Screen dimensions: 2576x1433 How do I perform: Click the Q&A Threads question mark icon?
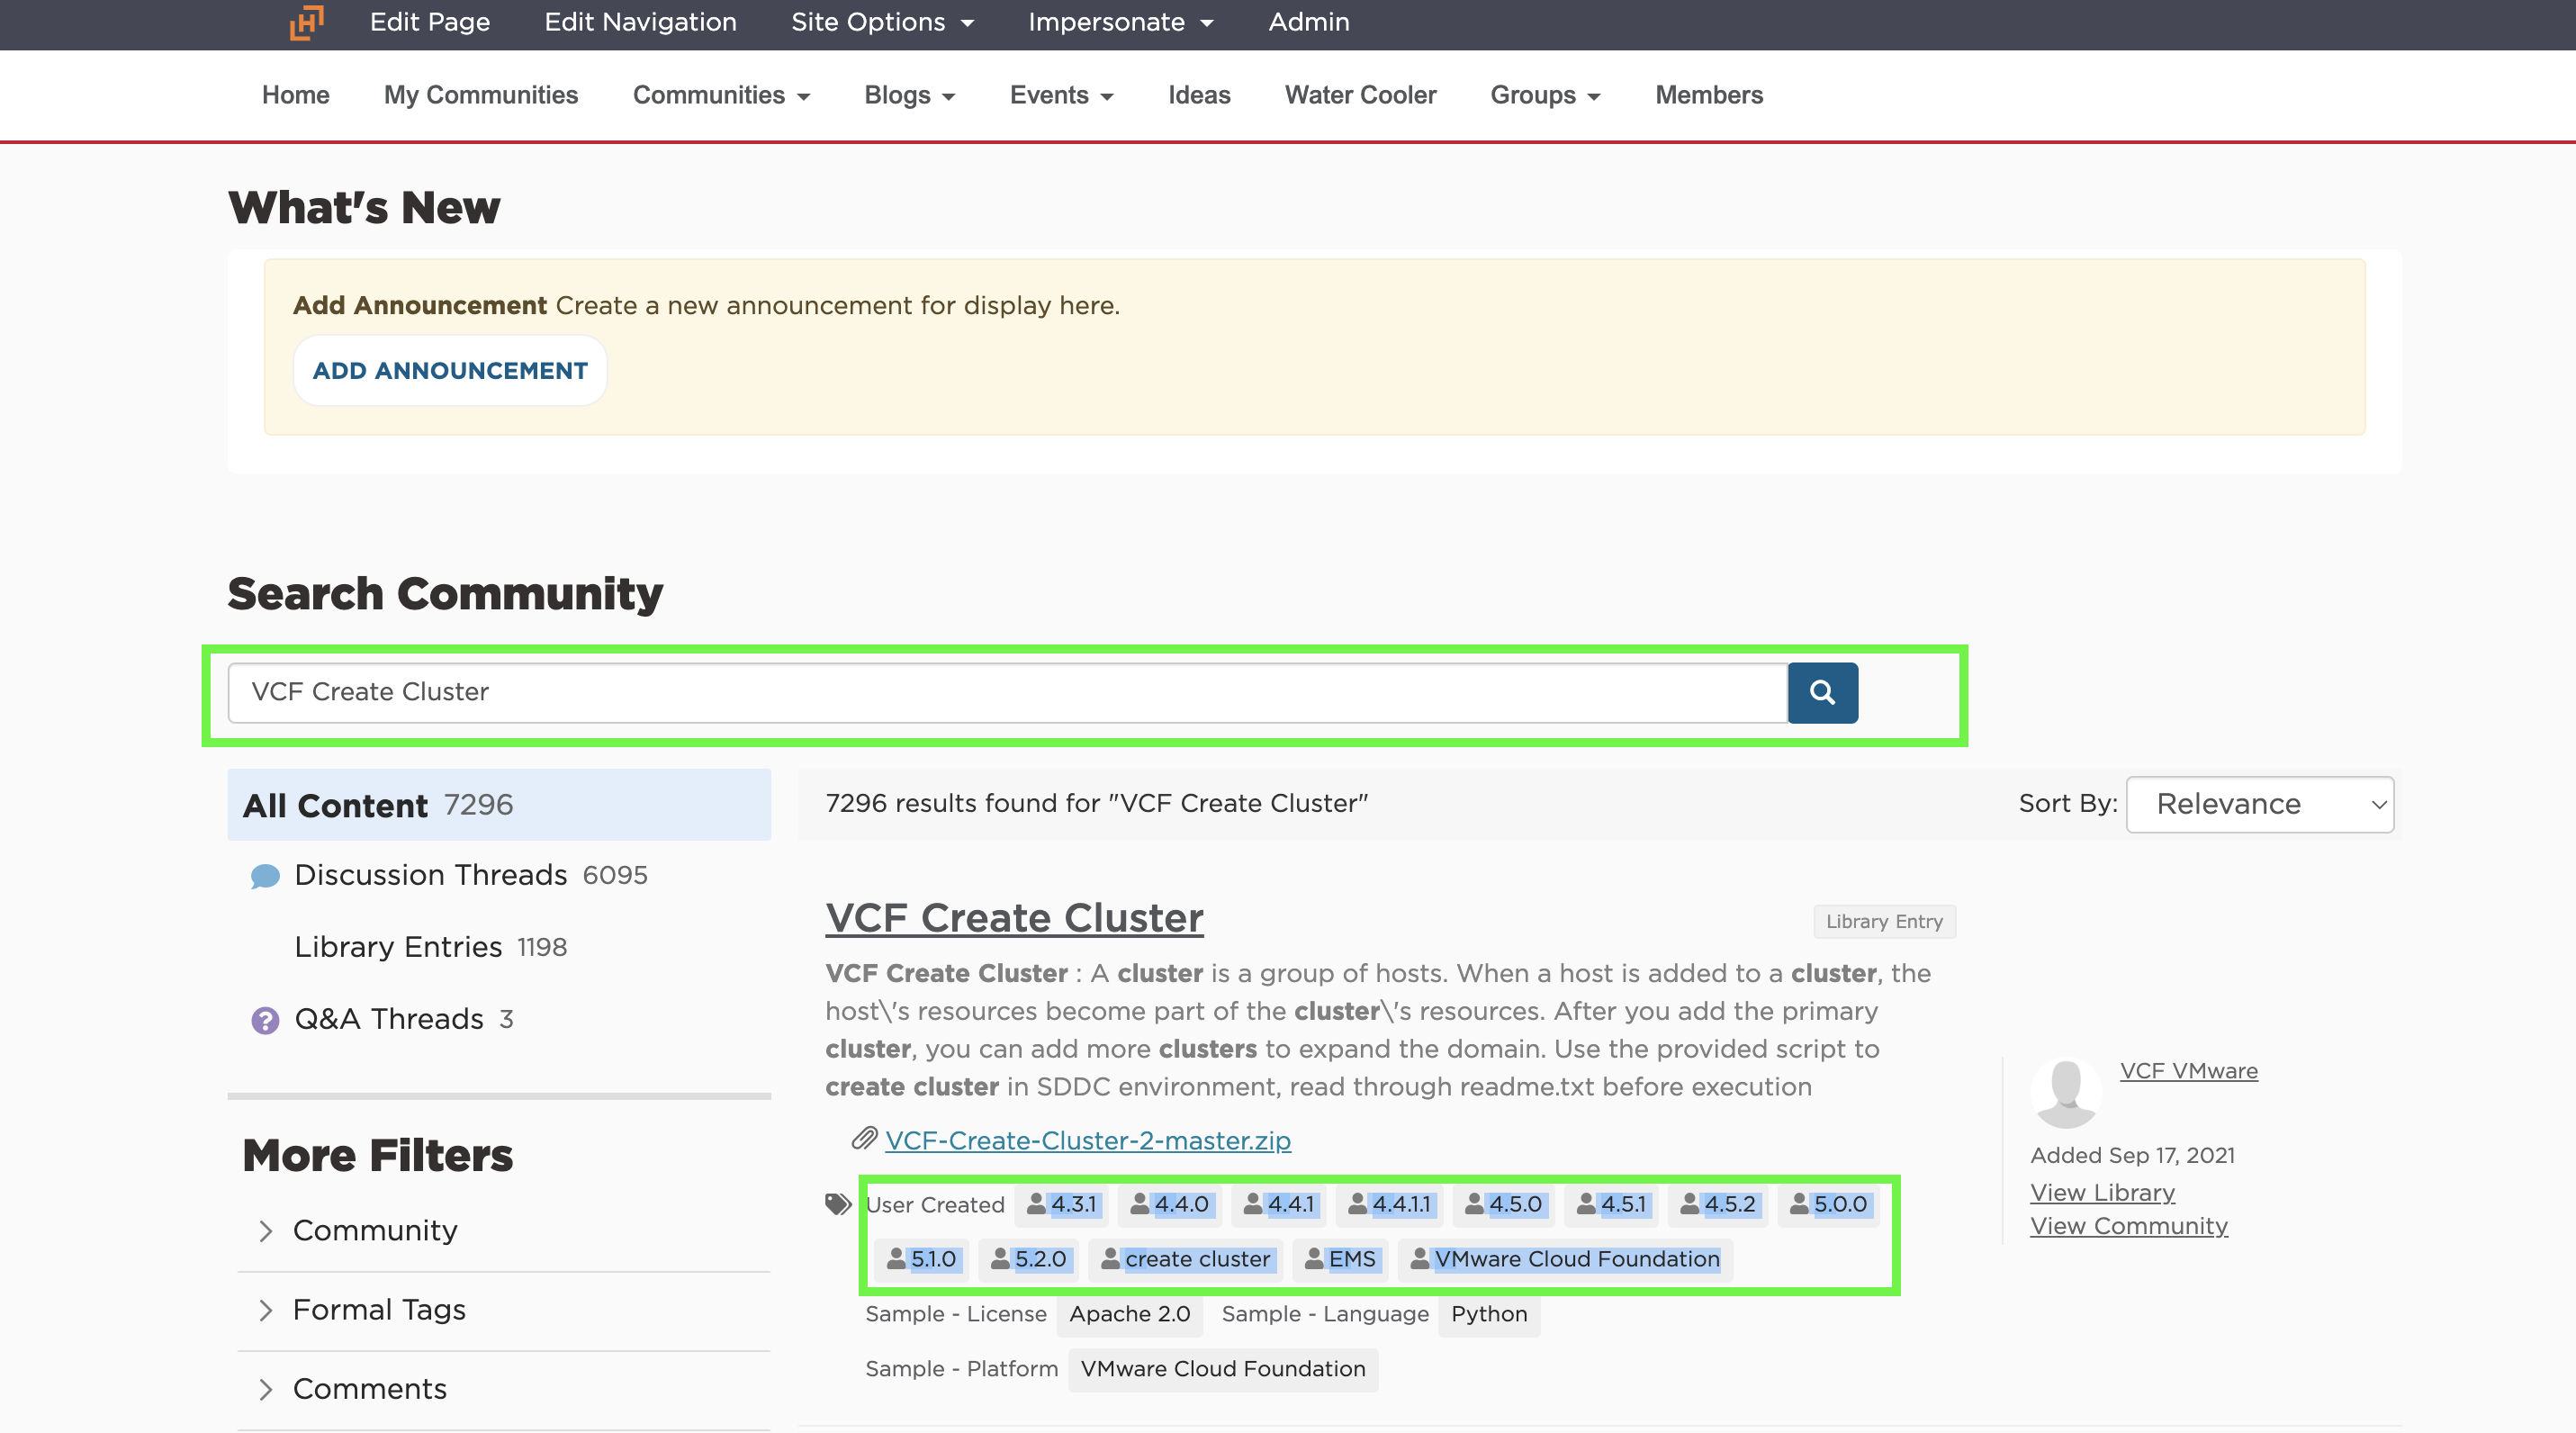pyautogui.click(x=265, y=1020)
